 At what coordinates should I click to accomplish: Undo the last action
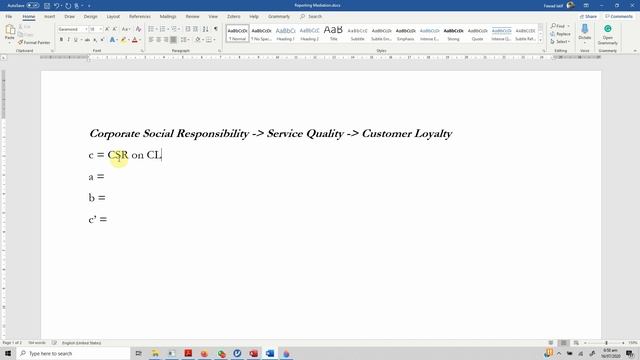tap(57, 6)
